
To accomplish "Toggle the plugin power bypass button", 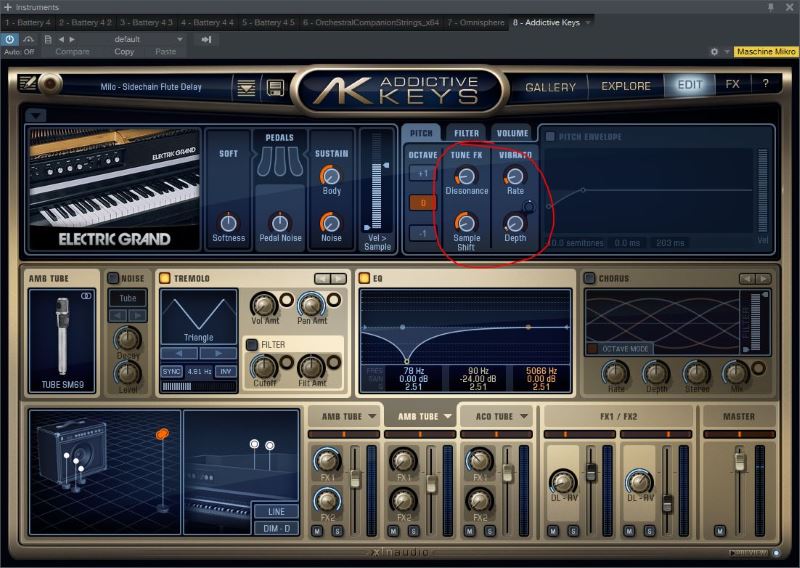I will [10, 39].
